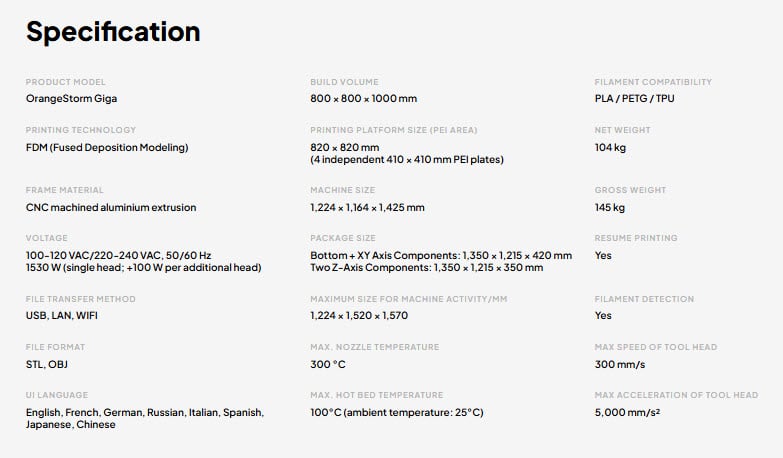The width and height of the screenshot is (783, 458).
Task: Click the 100-120 VAC/220-240 VAC voltage line
Action: coord(118,255)
